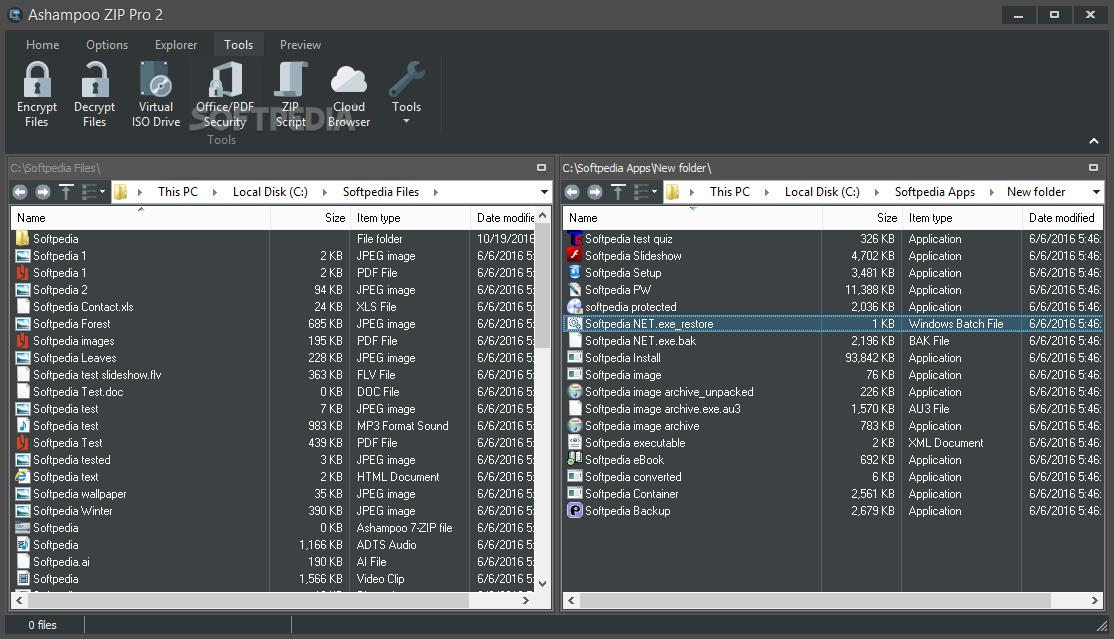Screen dimensions: 1114x639
Task: Switch to the Explorer tab
Action: tap(175, 45)
